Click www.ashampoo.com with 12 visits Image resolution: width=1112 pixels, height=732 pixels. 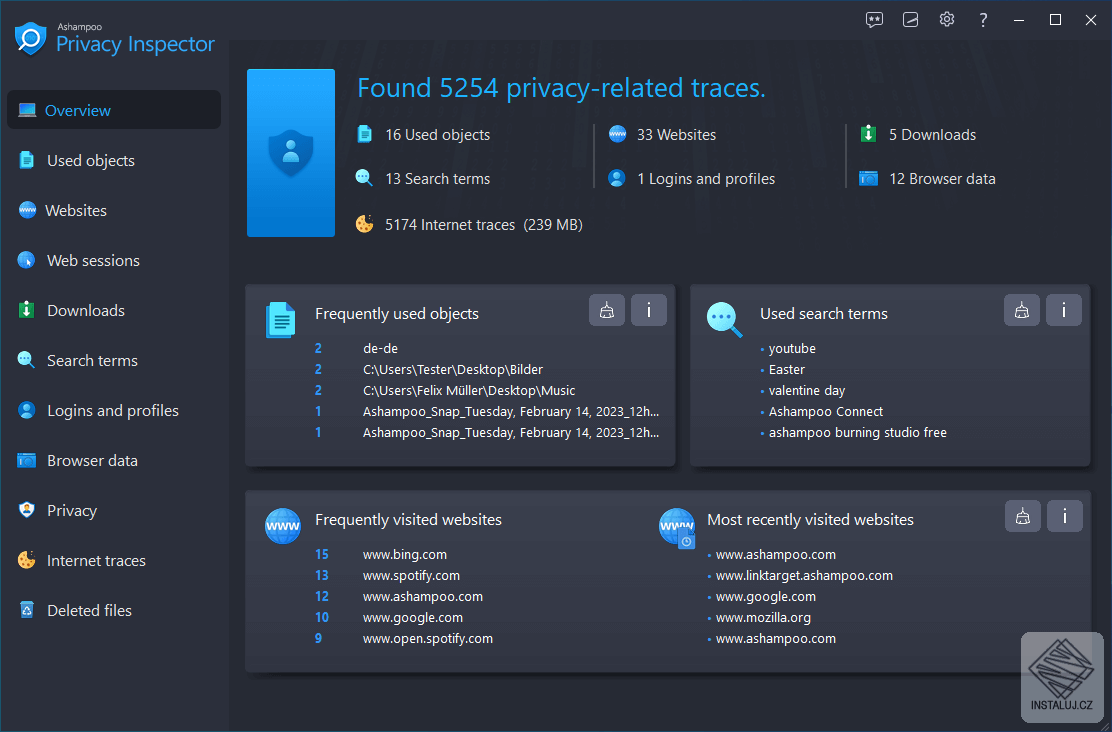click(x=423, y=597)
